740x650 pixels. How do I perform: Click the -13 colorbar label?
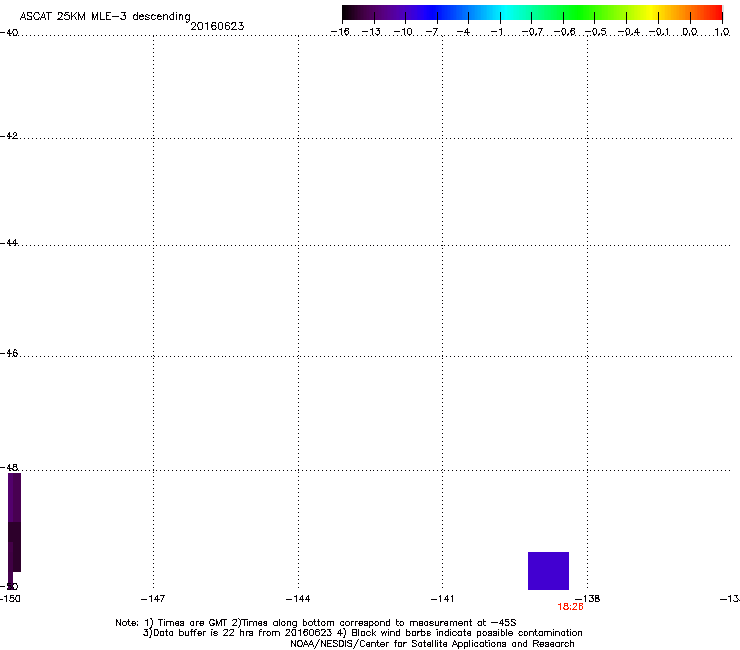[371, 32]
